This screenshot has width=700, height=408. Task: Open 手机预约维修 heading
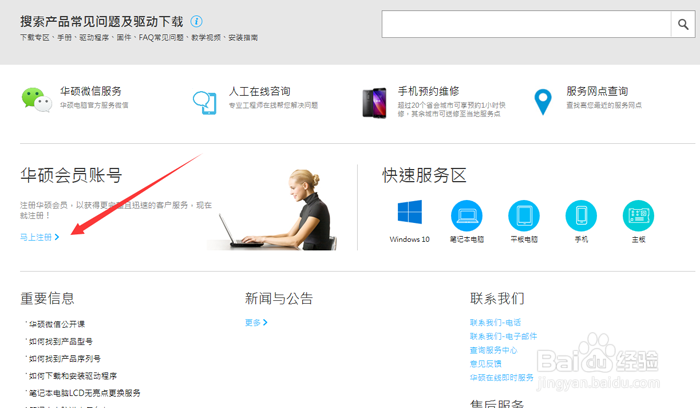click(428, 91)
